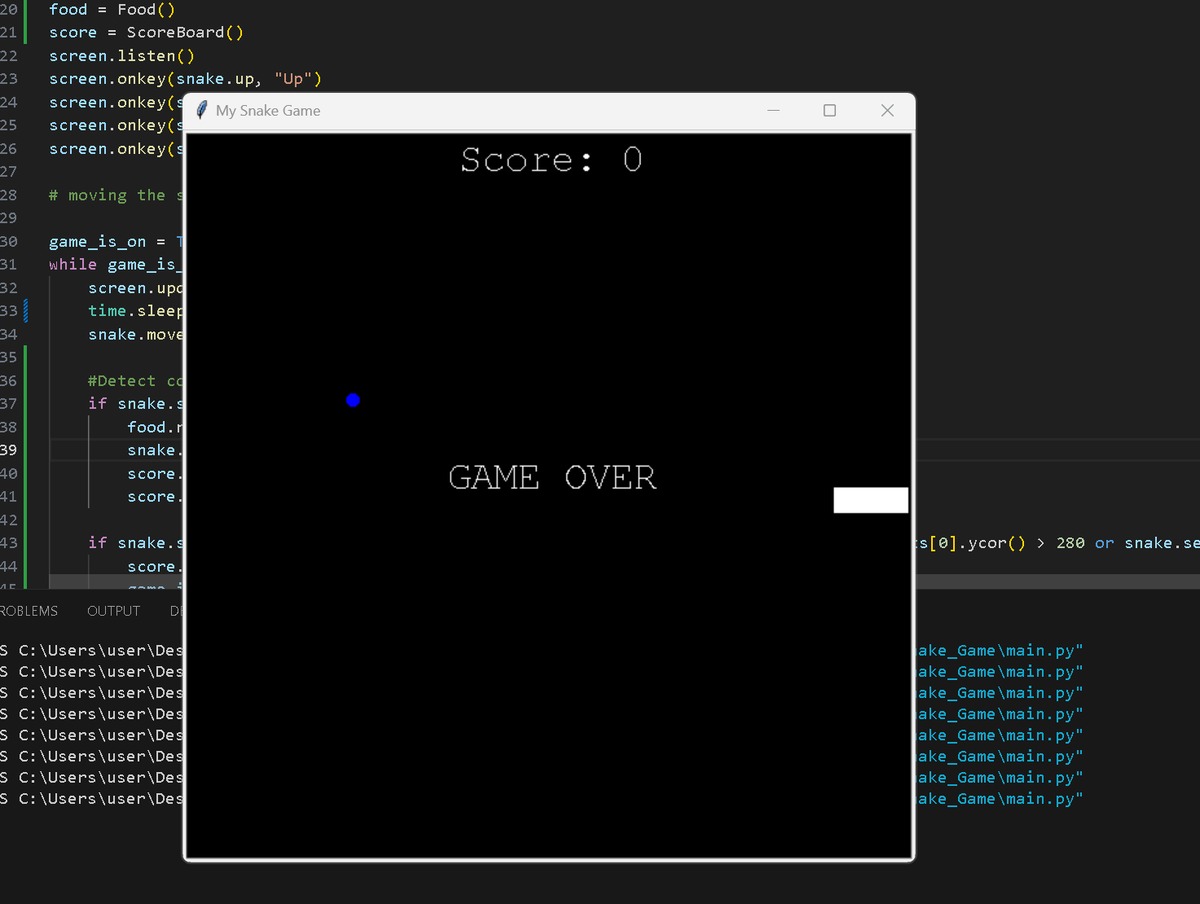Click the 'while game_is' line in editor
This screenshot has height=904, width=1200.
(x=116, y=265)
